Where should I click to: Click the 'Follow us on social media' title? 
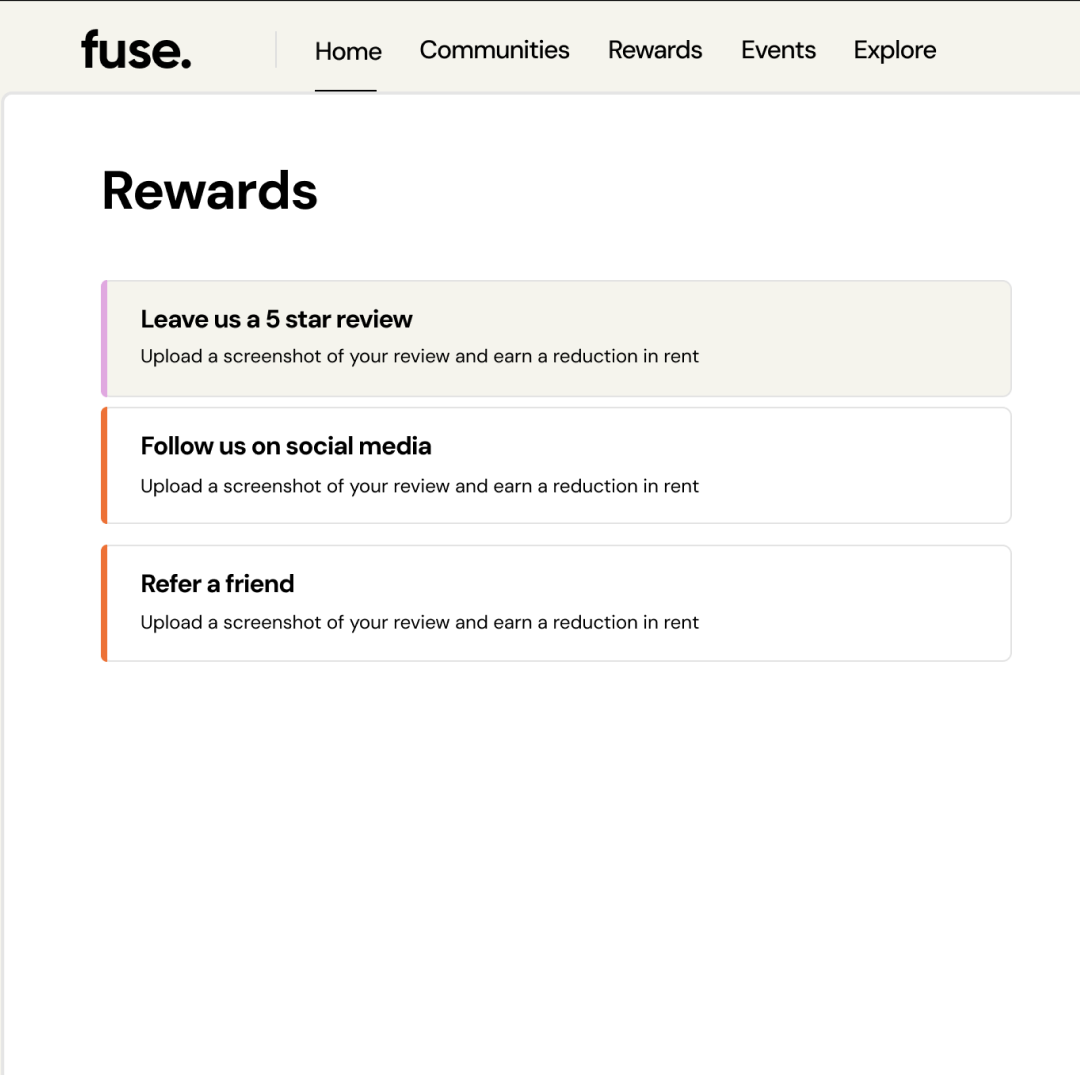point(286,446)
